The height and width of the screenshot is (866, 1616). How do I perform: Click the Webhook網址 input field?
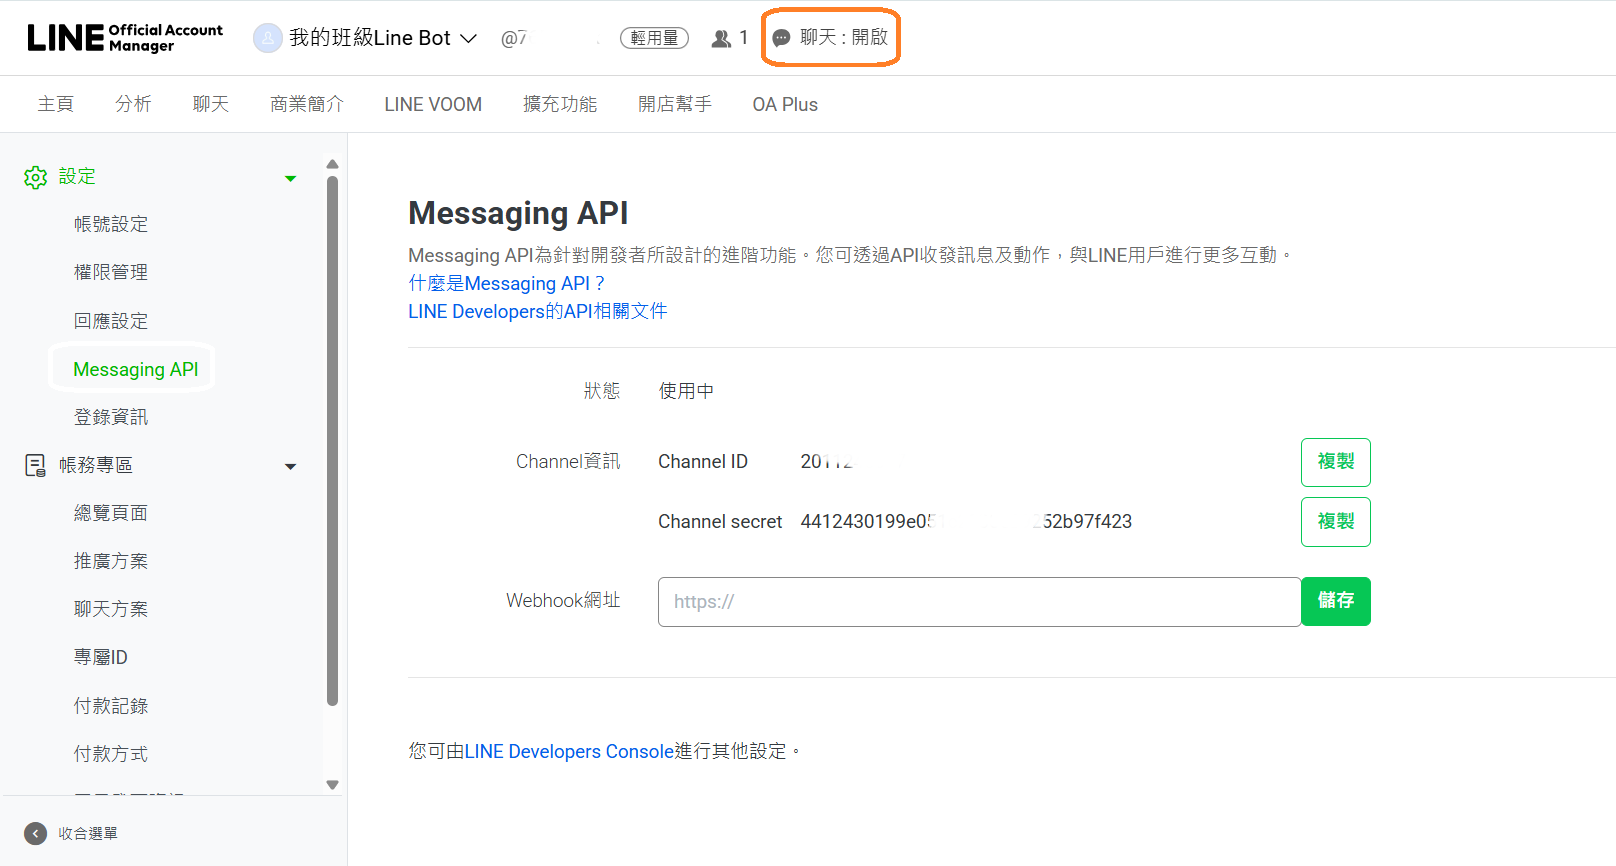point(980,602)
